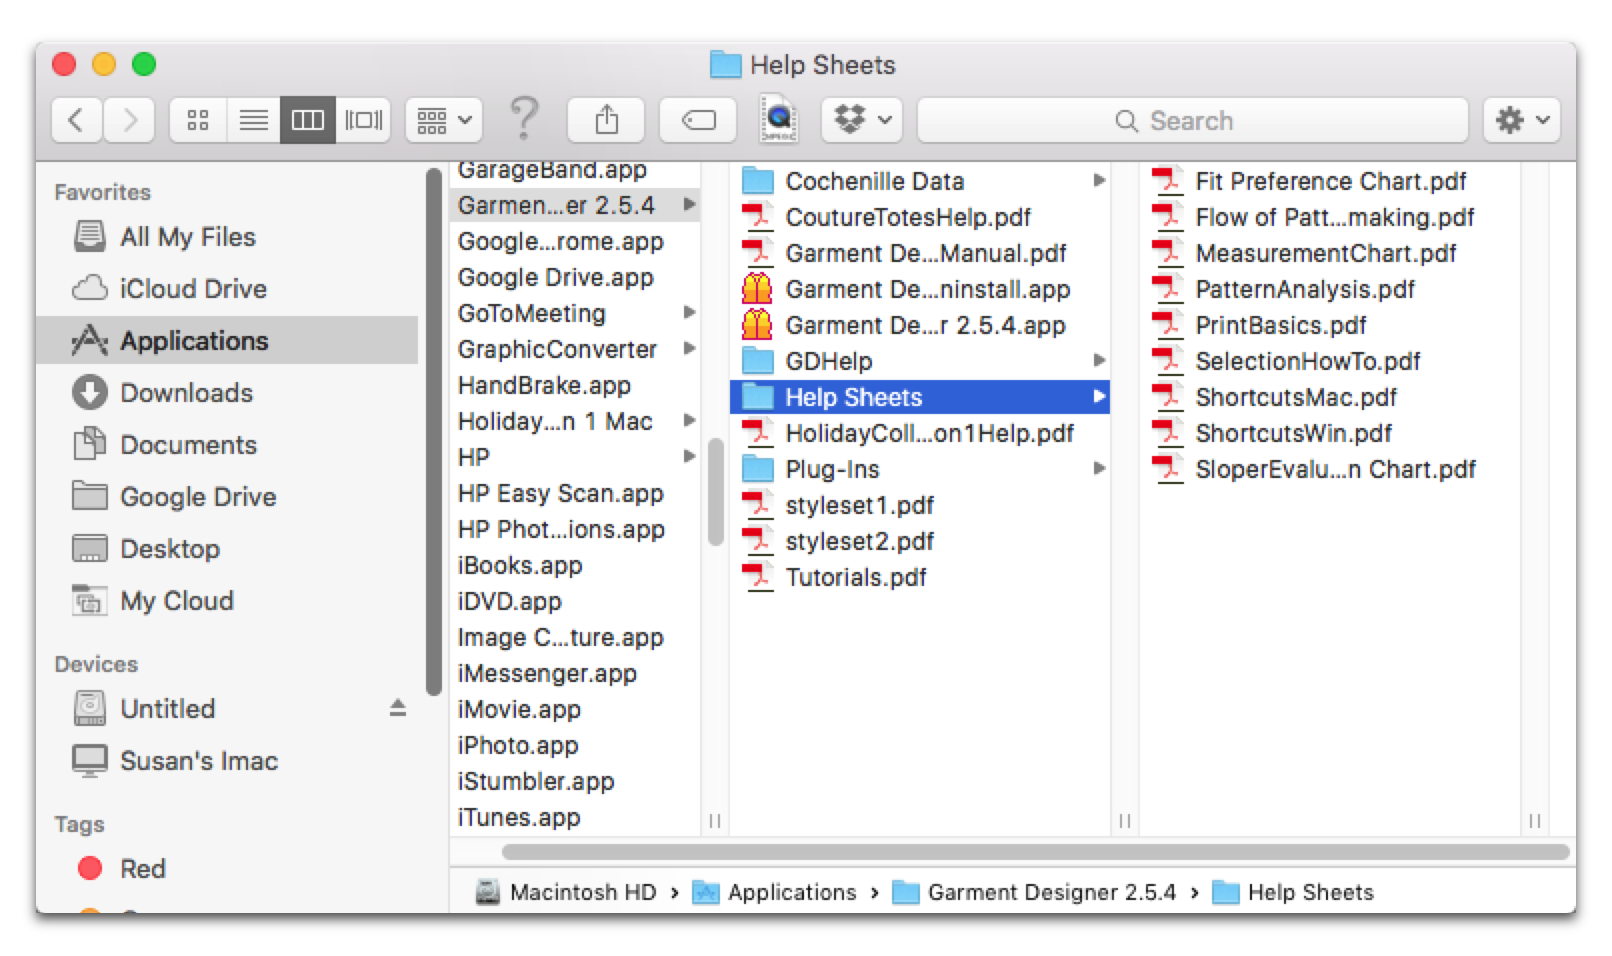The width and height of the screenshot is (1612, 956).
Task: Expand the Cochenille Data folder arrow
Action: point(1099,181)
